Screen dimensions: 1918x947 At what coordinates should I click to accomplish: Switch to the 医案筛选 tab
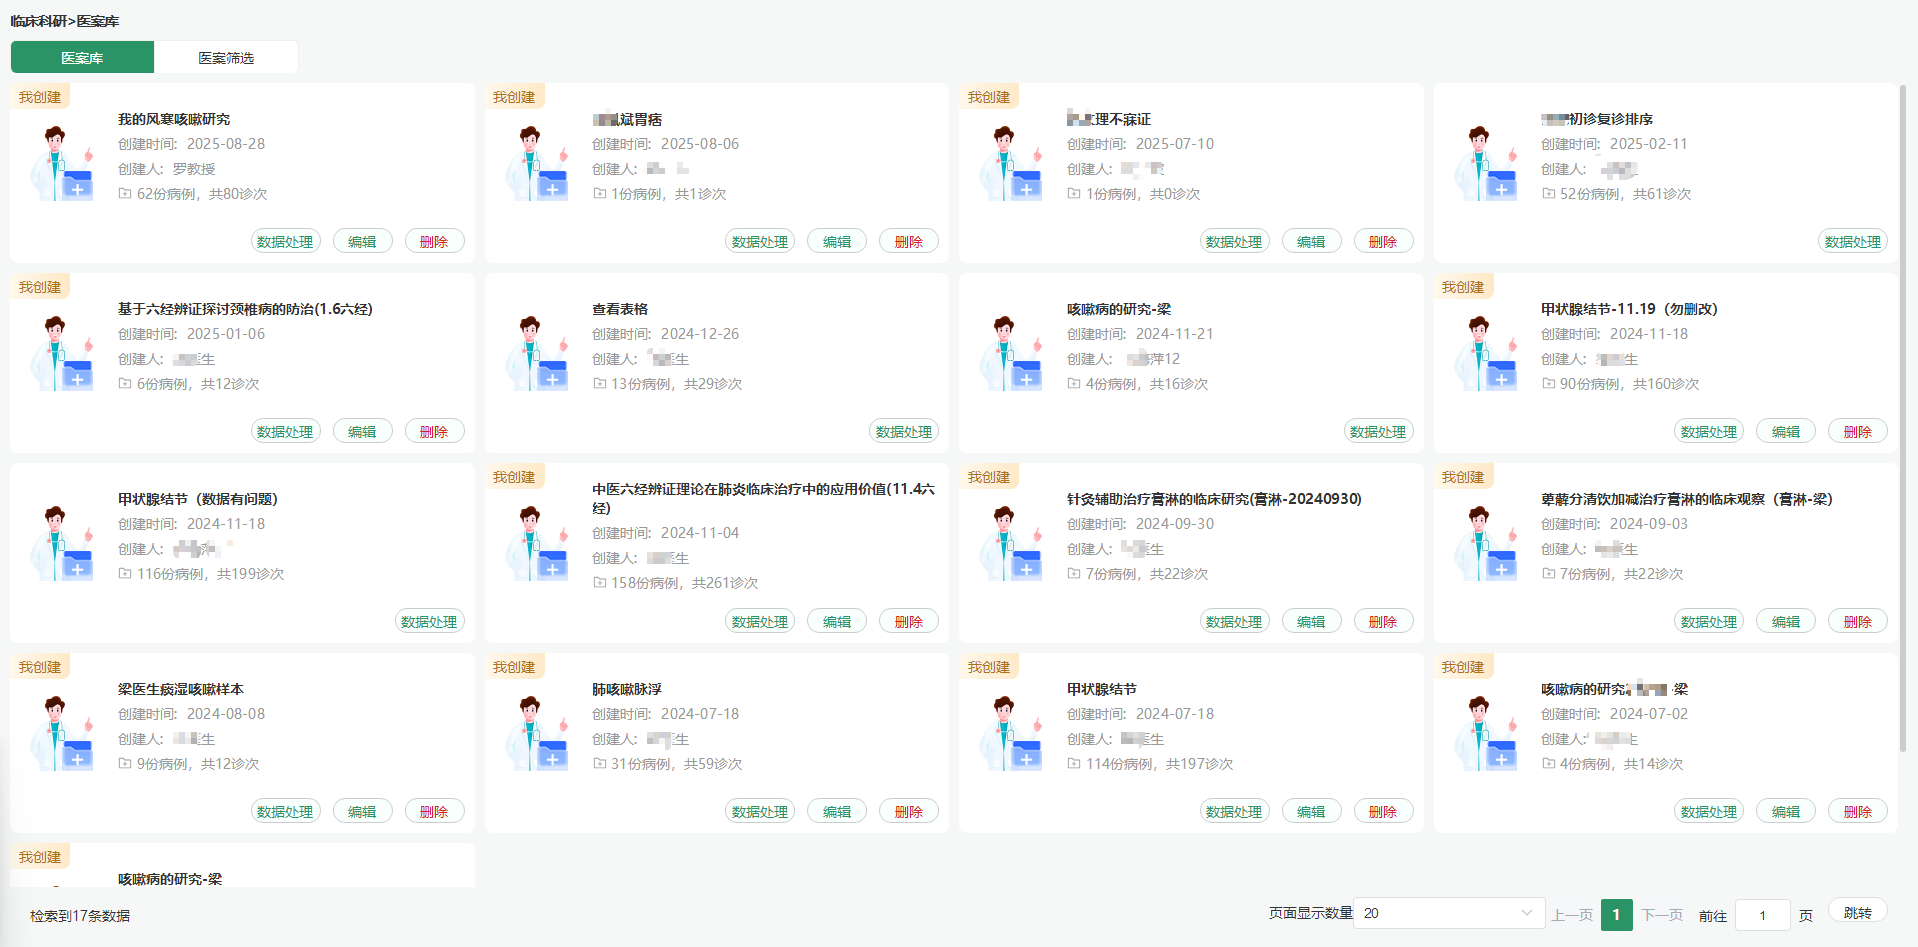point(226,57)
